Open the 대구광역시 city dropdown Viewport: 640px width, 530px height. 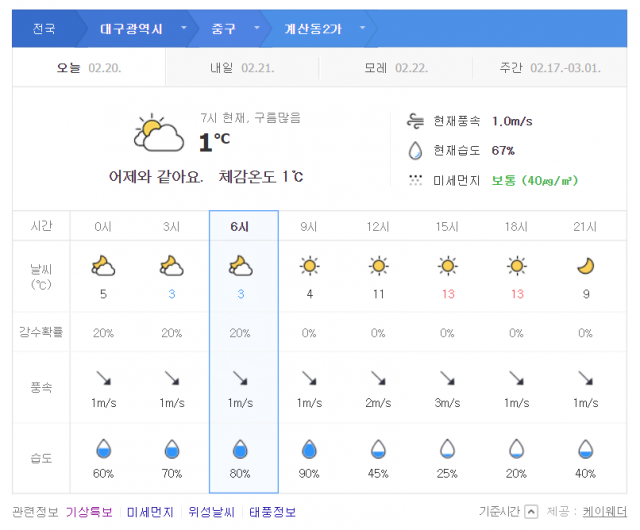184,28
